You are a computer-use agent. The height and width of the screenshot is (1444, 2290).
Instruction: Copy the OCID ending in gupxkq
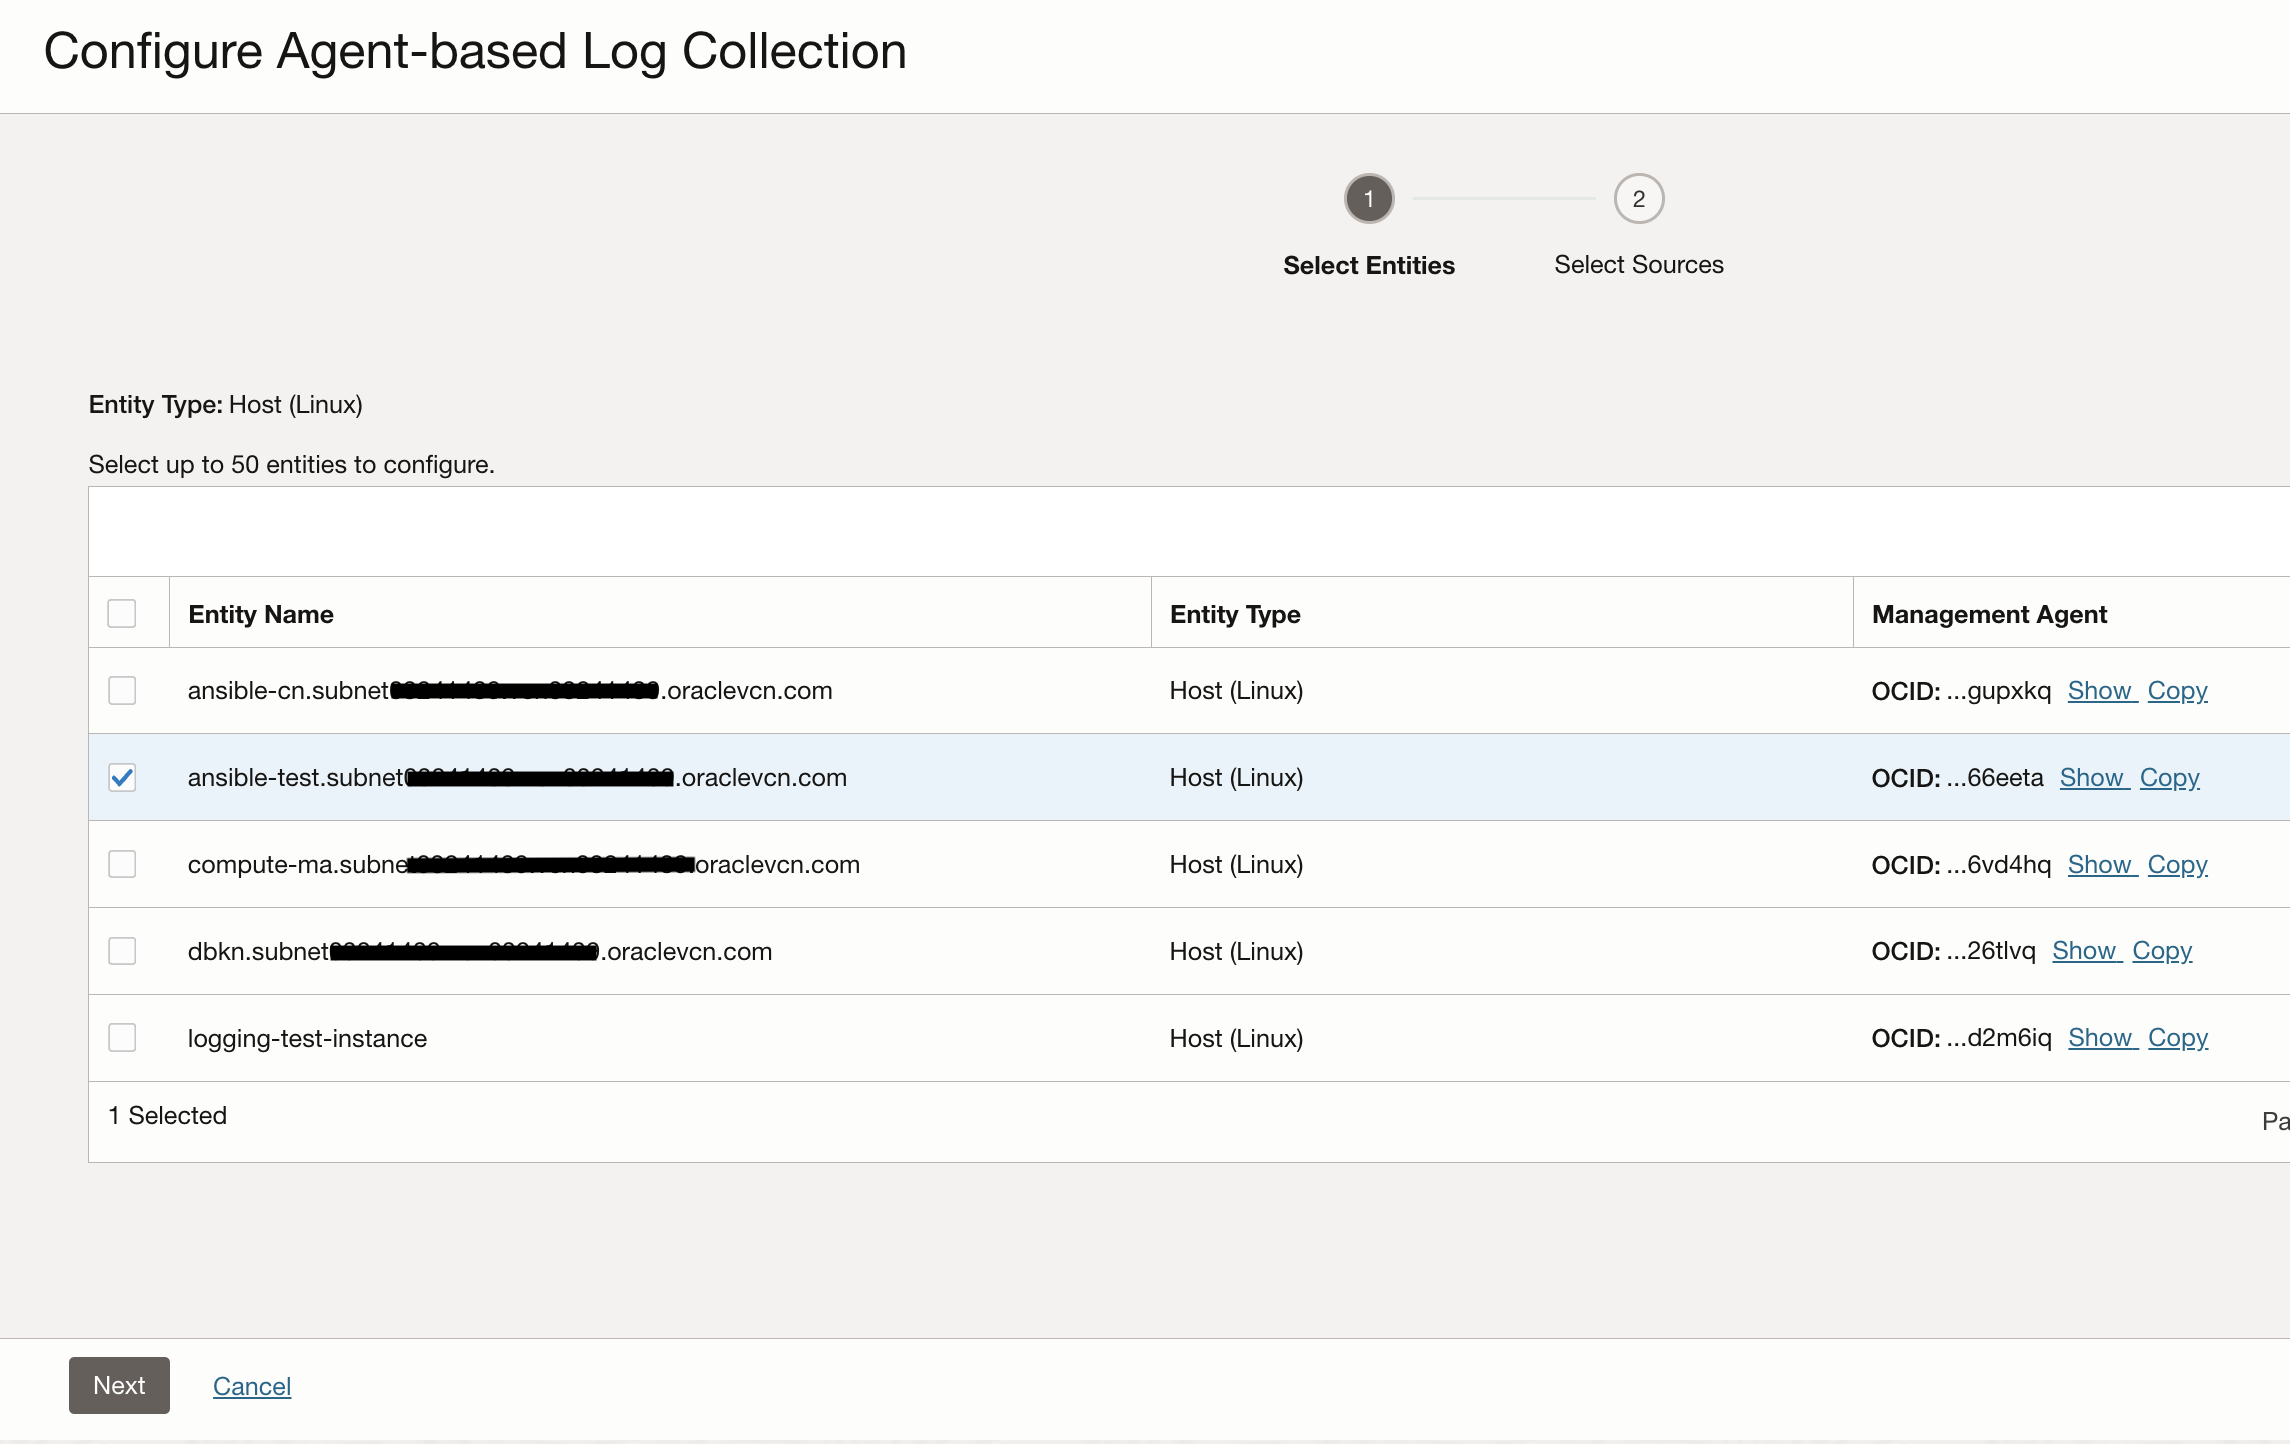click(x=2177, y=691)
